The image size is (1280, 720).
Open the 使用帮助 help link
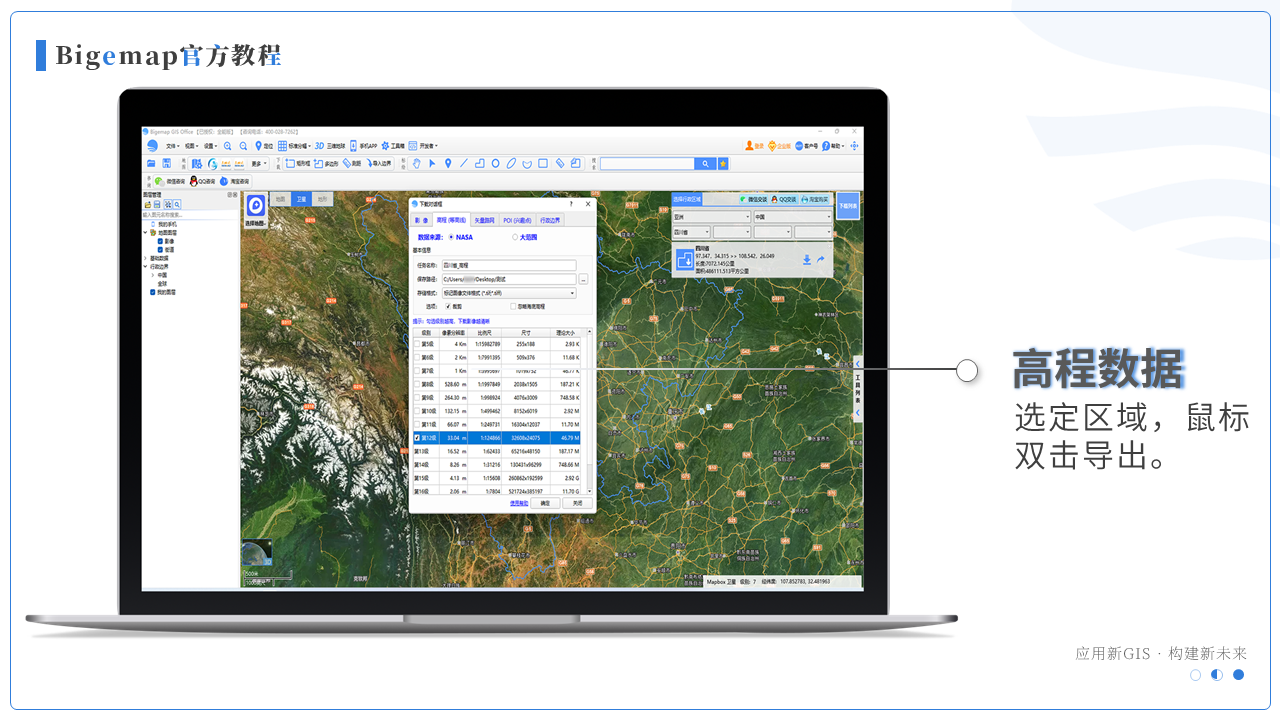pyautogui.click(x=519, y=503)
